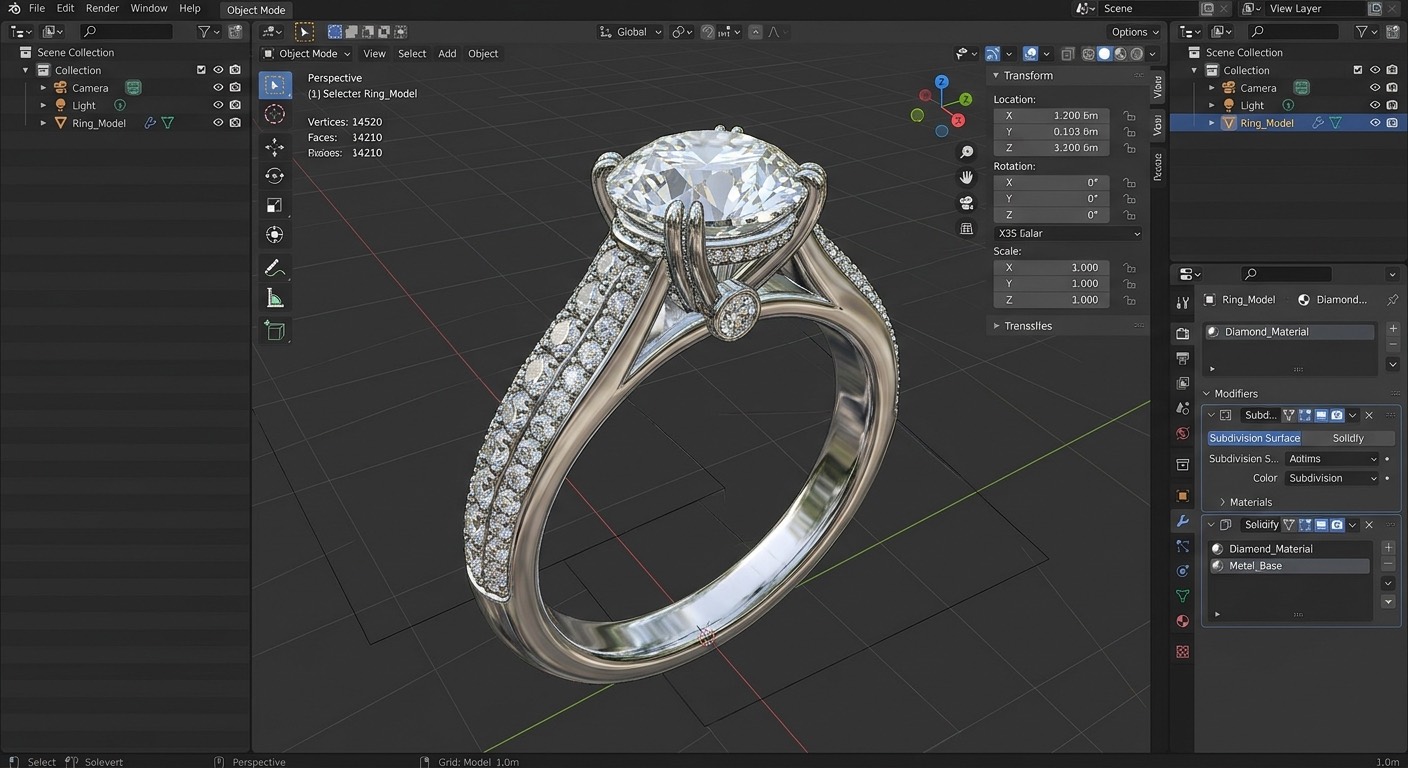
Task: Toggle the lock beside Location X
Action: click(x=1129, y=116)
